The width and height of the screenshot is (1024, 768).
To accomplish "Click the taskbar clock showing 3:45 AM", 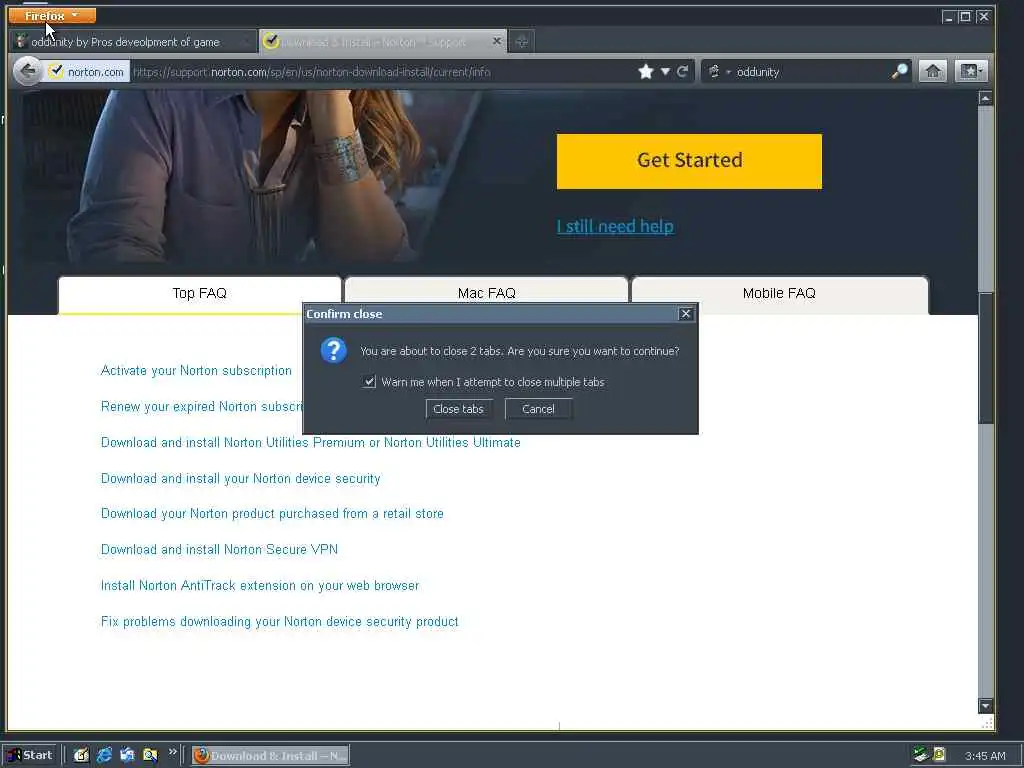I will click(x=985, y=756).
